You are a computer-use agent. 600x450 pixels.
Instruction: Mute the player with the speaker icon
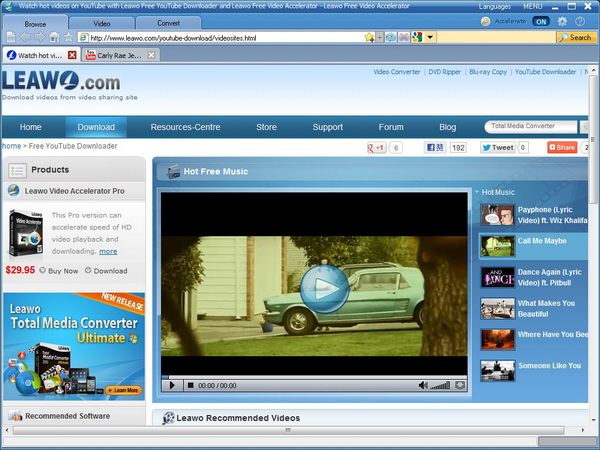[422, 385]
